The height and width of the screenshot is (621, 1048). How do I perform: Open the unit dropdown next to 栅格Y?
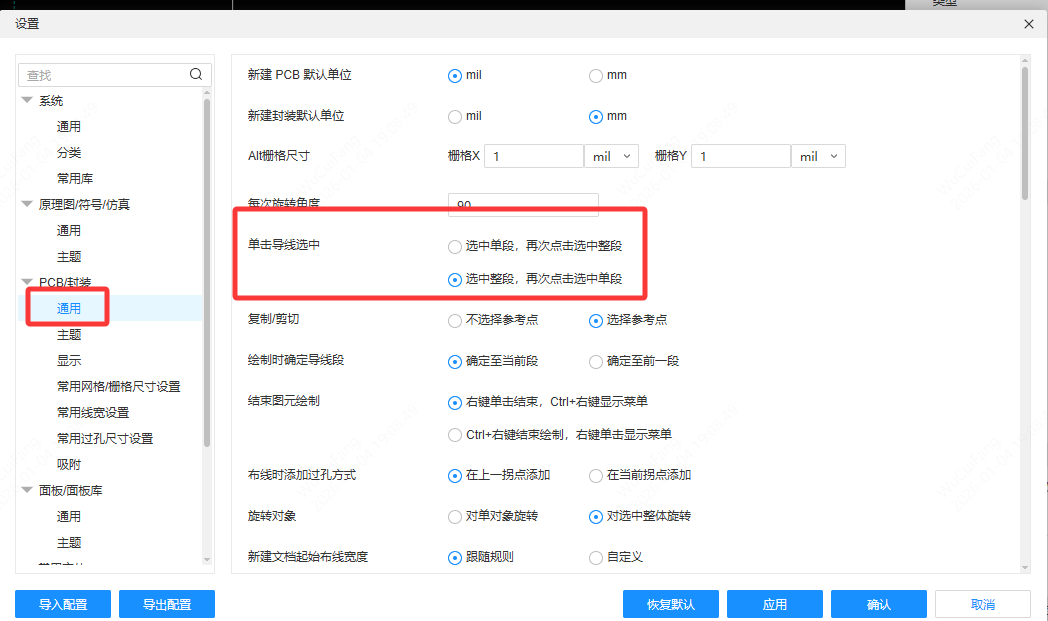tap(818, 155)
